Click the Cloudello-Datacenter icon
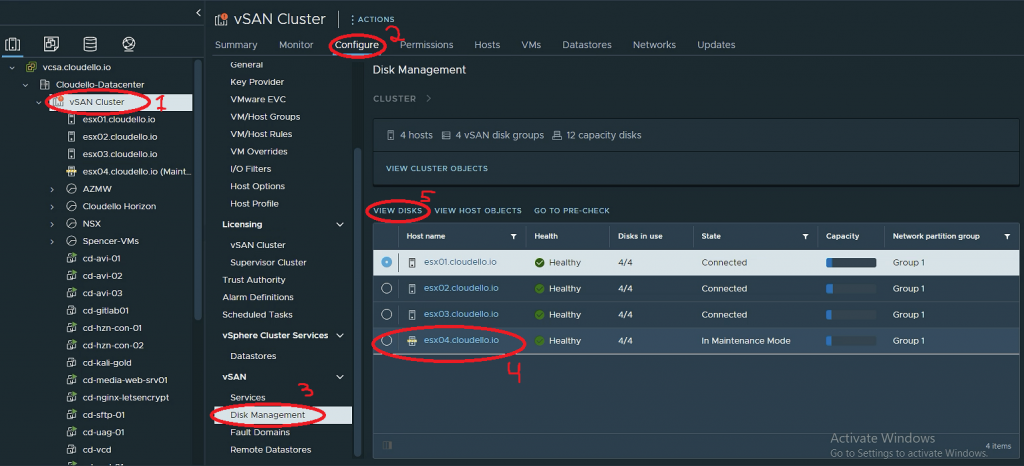The image size is (1024, 466). pyautogui.click(x=44, y=85)
